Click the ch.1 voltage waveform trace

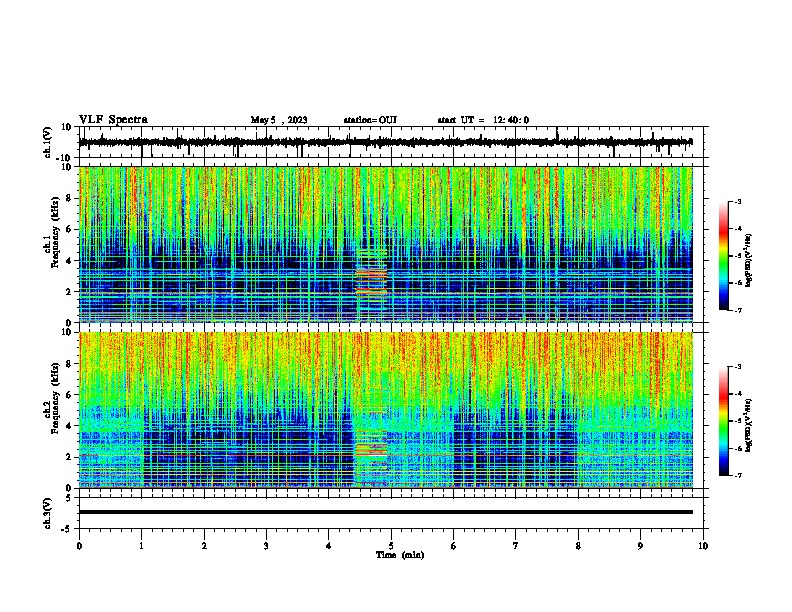click(385, 142)
